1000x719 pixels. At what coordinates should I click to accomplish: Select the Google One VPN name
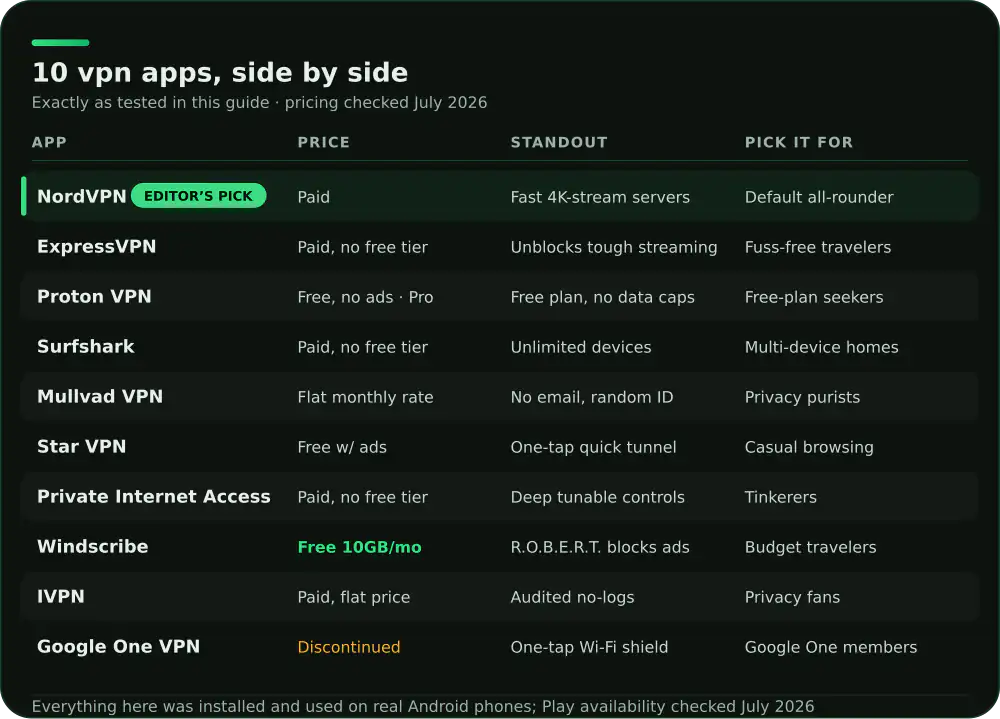coord(118,646)
